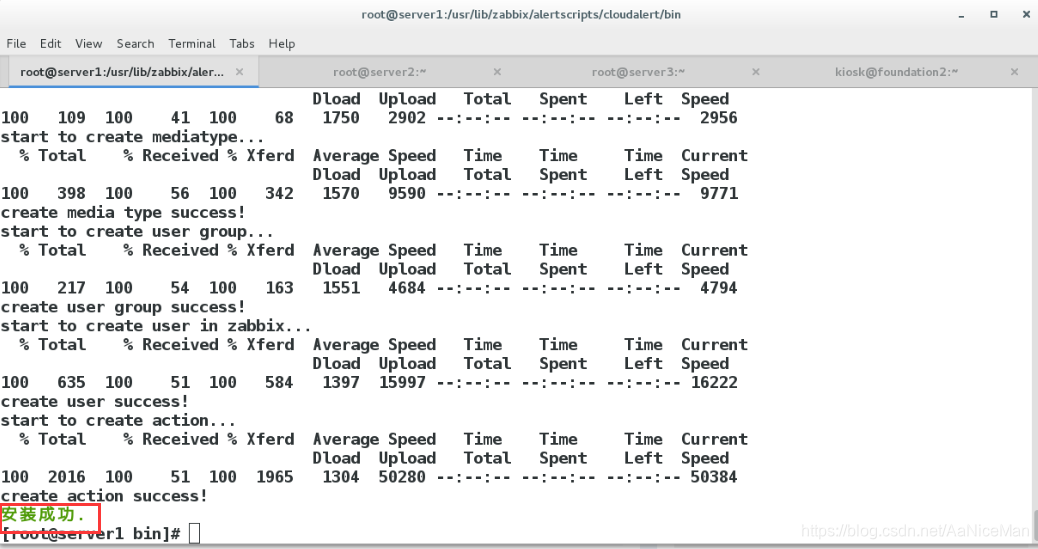Image resolution: width=1038 pixels, height=549 pixels.
Task: Open the Help menu
Action: pos(281,44)
